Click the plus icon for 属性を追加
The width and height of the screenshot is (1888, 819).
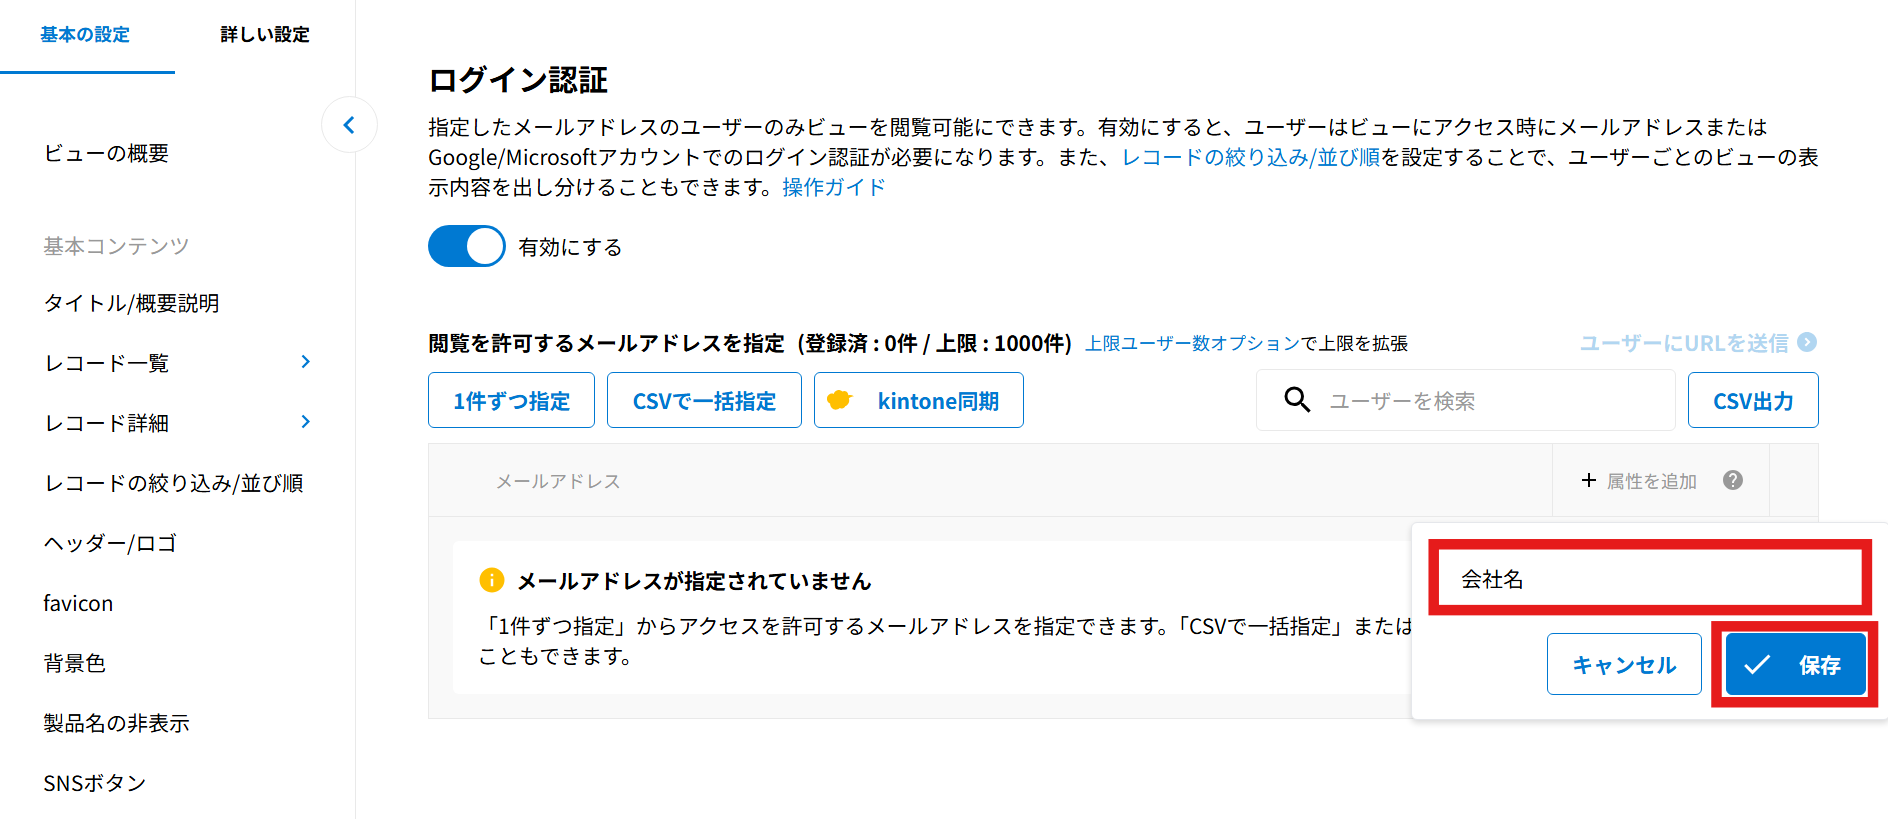point(1589,481)
